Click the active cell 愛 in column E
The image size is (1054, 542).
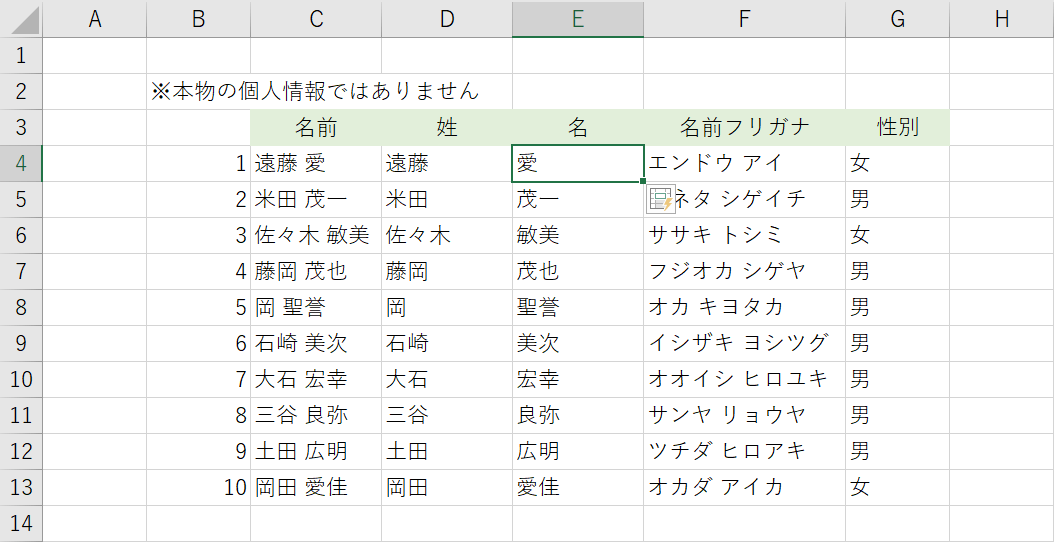point(577,163)
